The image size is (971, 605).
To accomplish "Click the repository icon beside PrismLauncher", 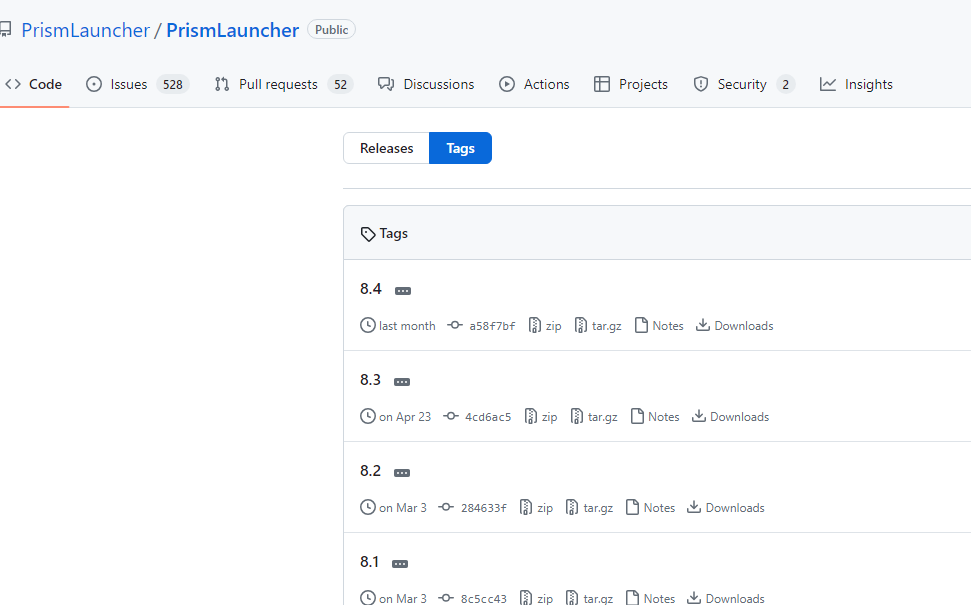I will coord(8,29).
